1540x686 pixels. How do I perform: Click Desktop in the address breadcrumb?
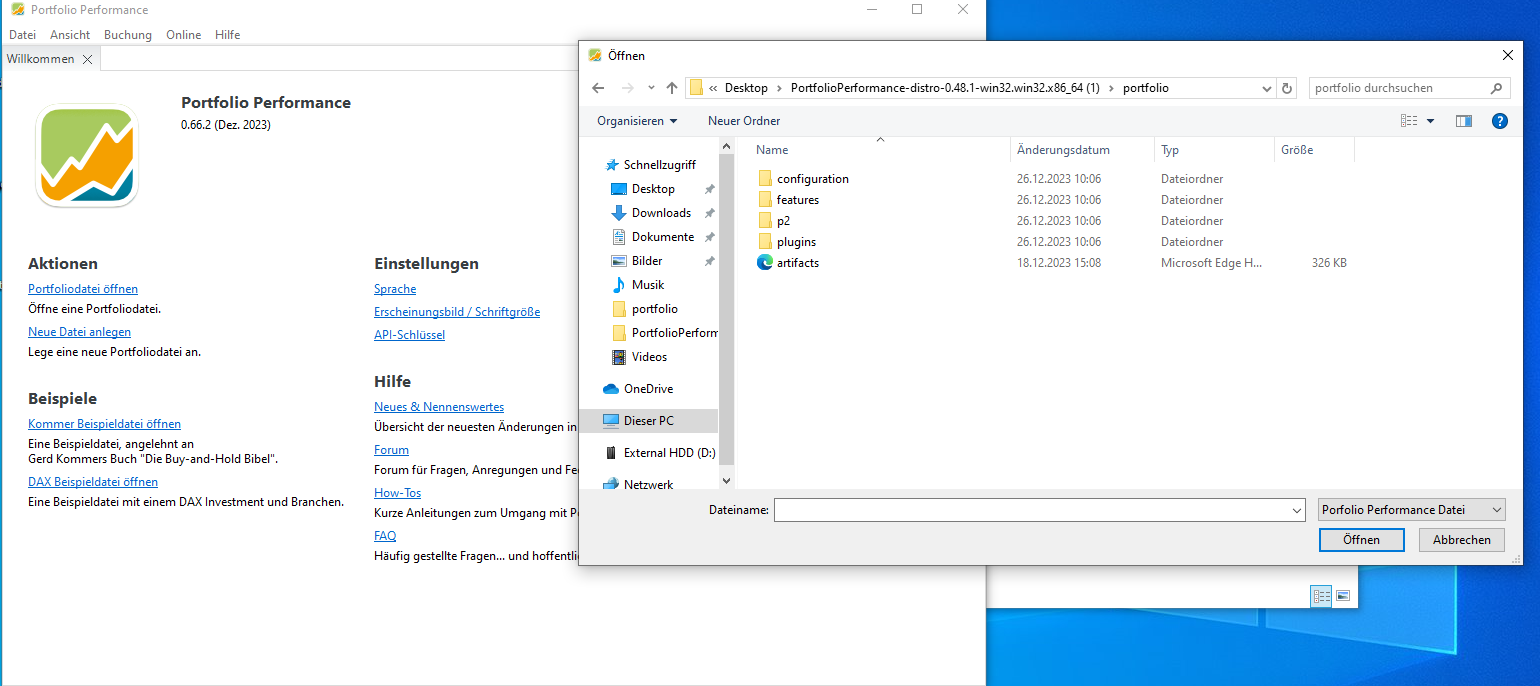coord(746,88)
